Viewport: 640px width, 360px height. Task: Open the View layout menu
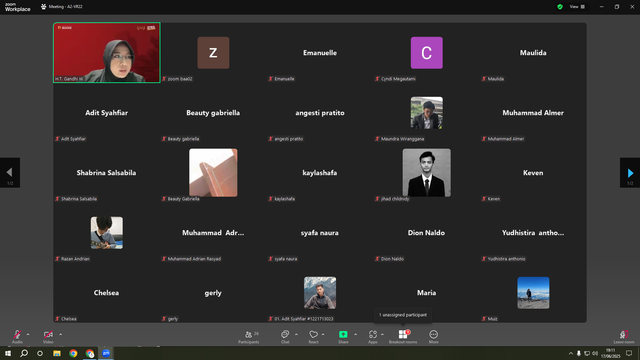(x=577, y=7)
